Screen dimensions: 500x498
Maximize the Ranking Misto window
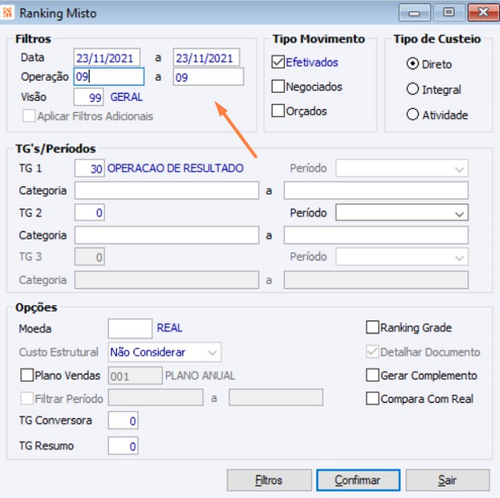[x=449, y=13]
